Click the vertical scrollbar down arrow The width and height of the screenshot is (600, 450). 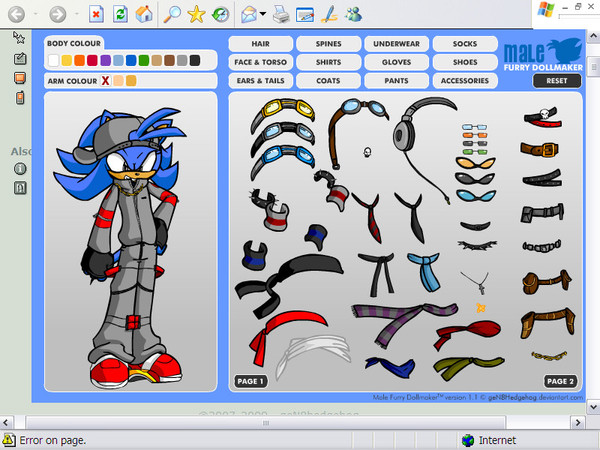(593, 406)
